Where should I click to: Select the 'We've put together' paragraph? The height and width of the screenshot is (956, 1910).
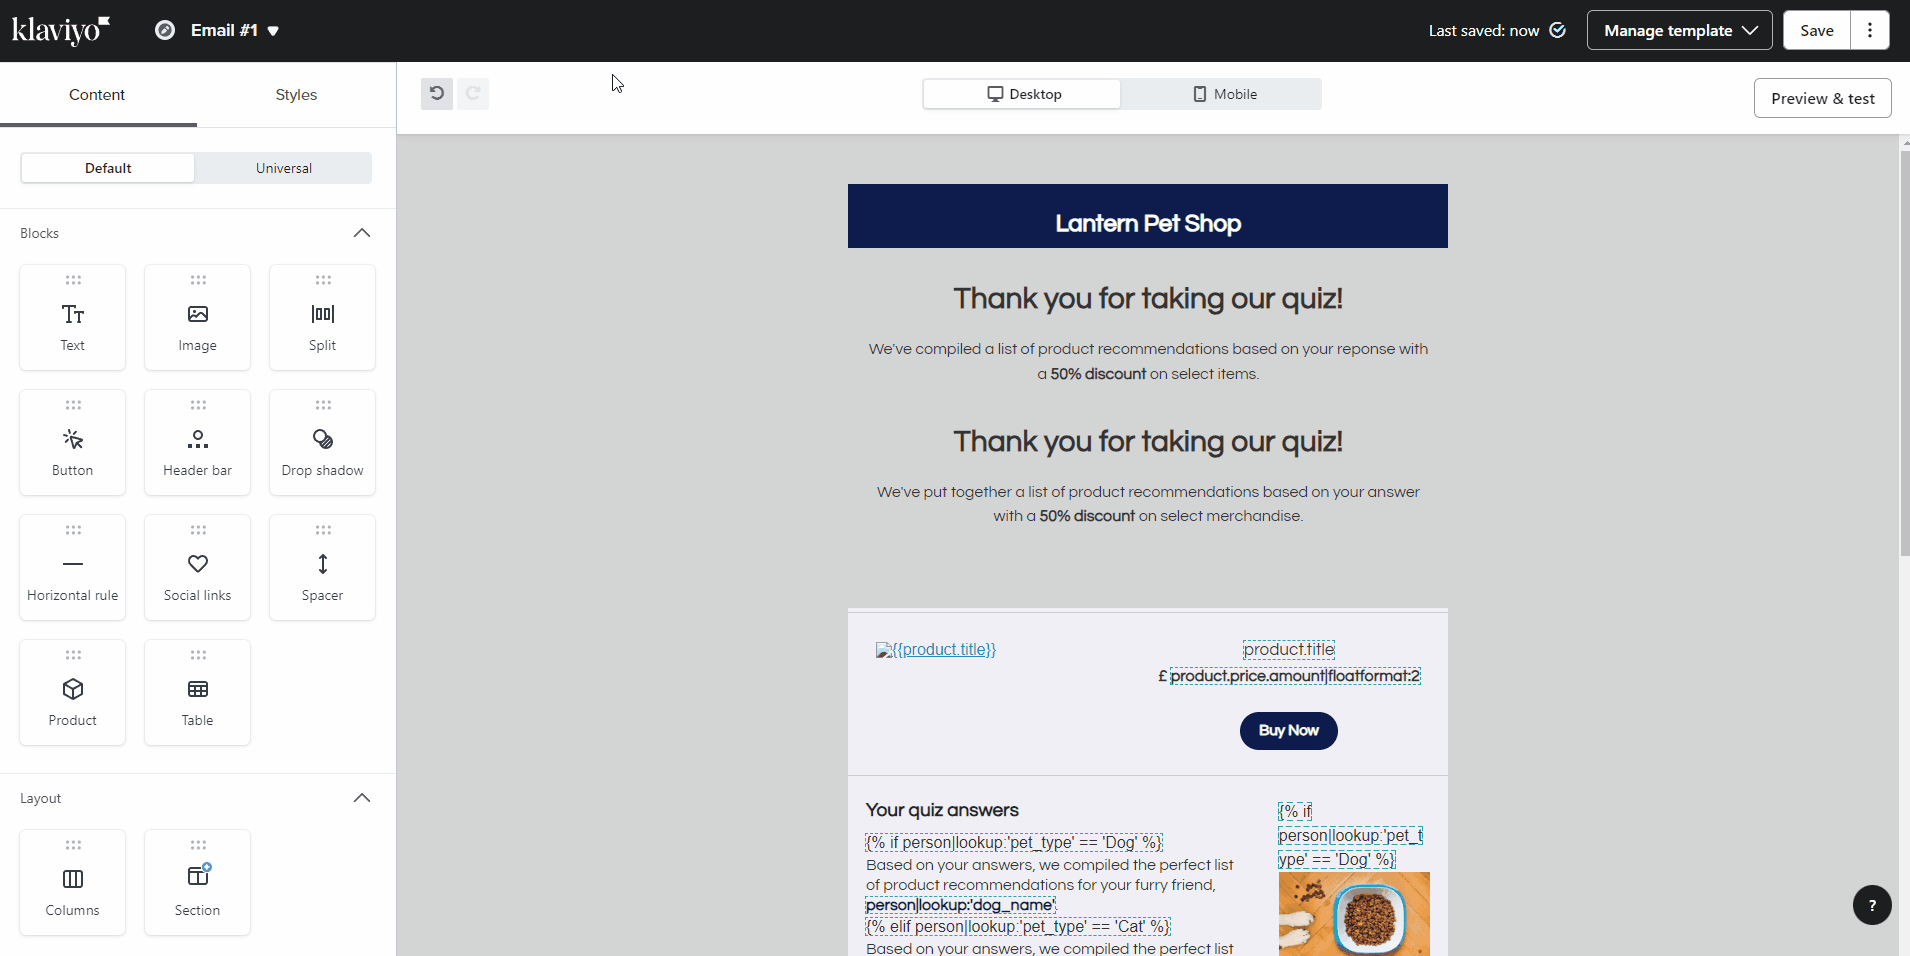pos(1148,504)
